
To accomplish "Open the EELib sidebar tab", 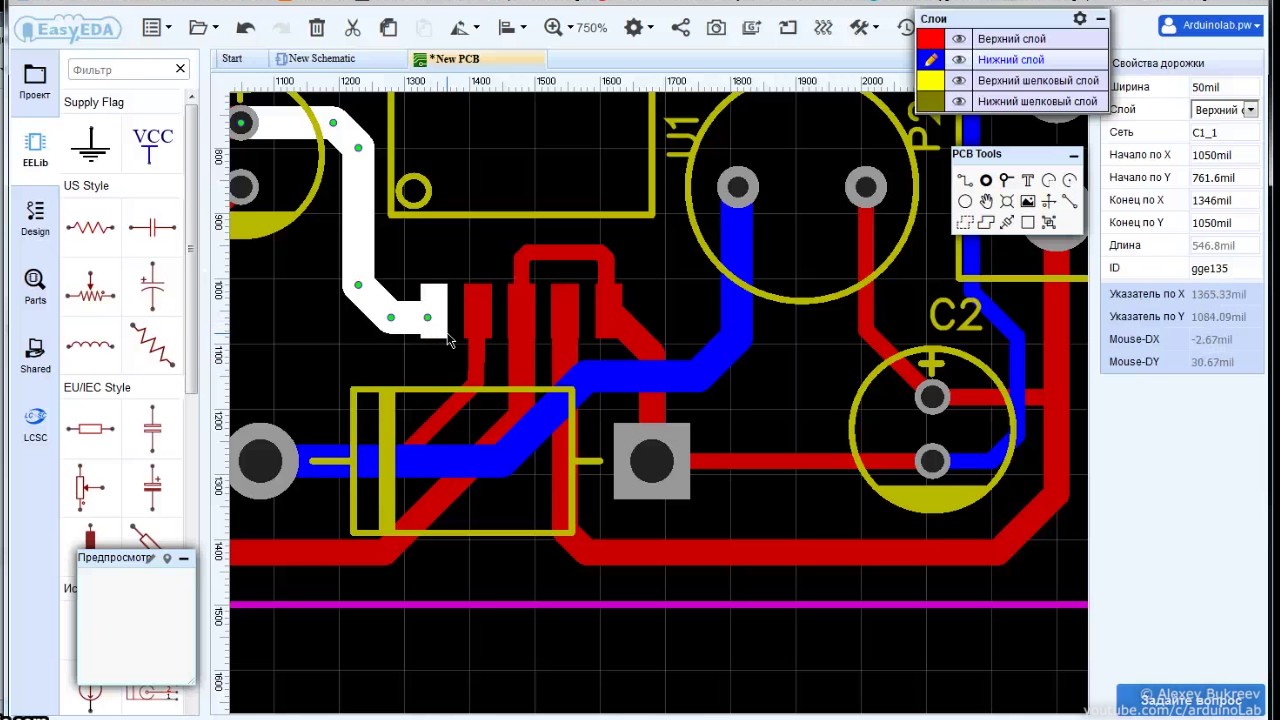I will [x=35, y=150].
